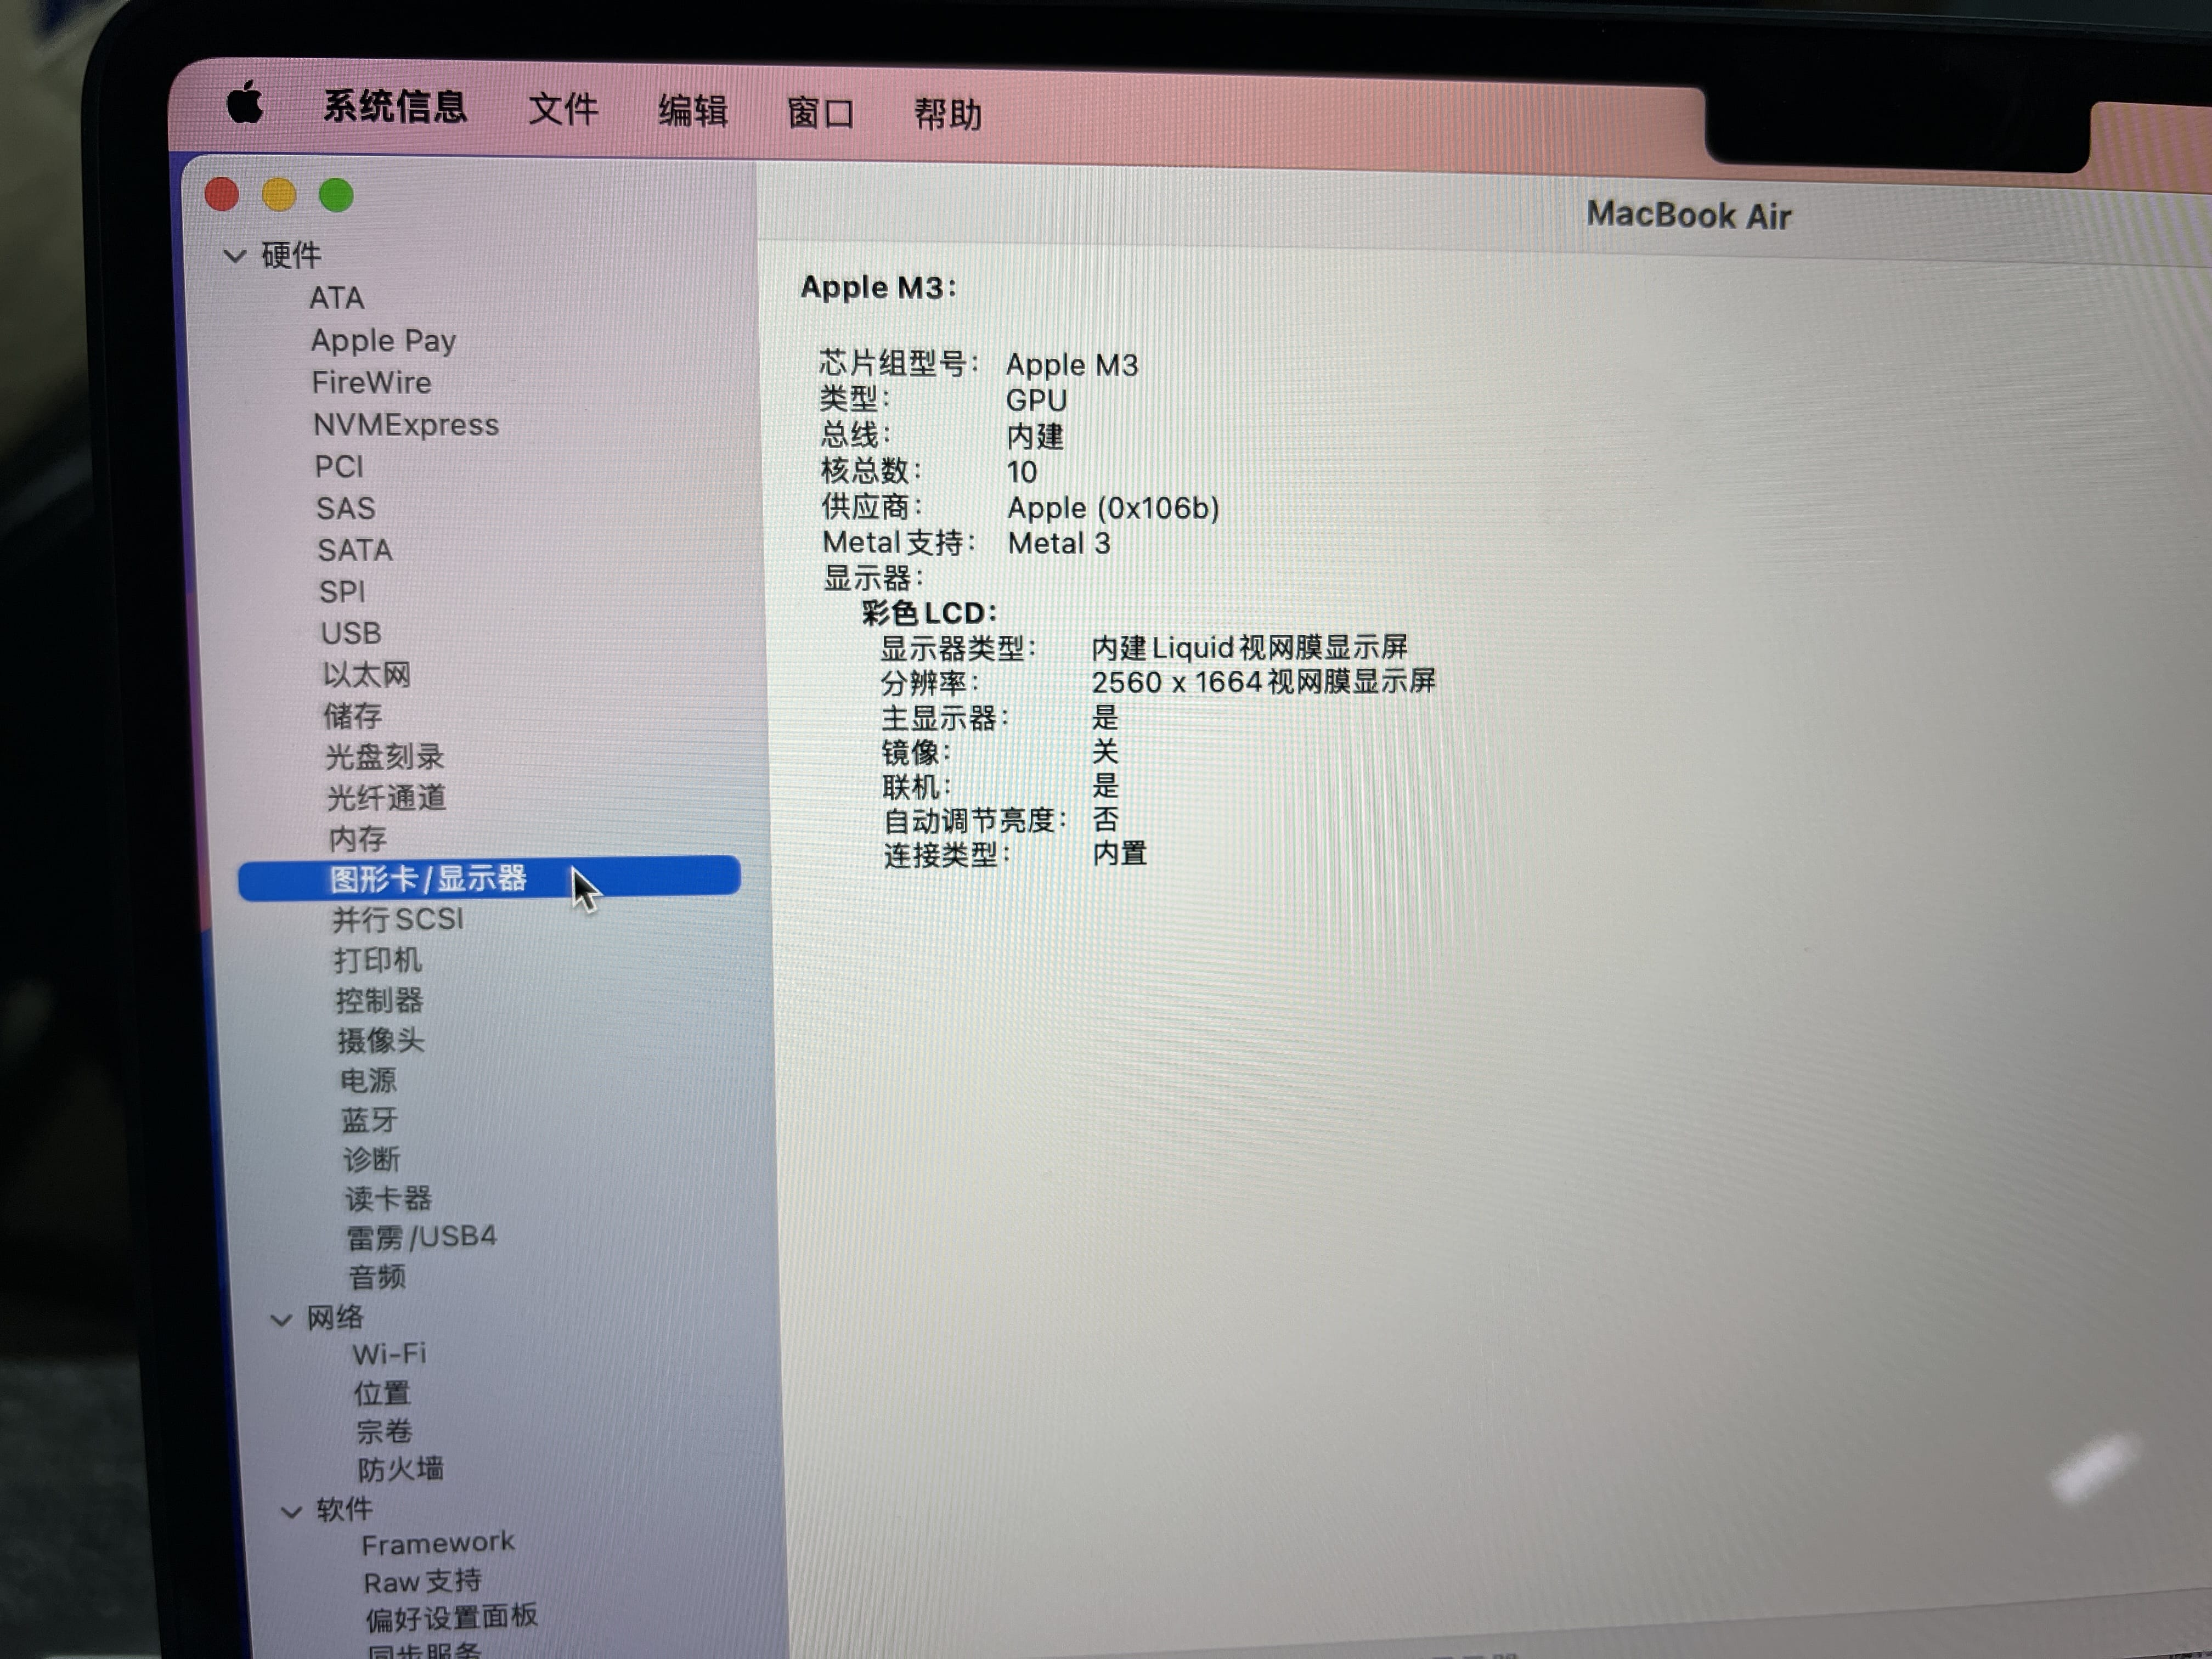Click the 彩色 LCD: heading
This screenshot has height=1659, width=2212.
click(x=929, y=613)
